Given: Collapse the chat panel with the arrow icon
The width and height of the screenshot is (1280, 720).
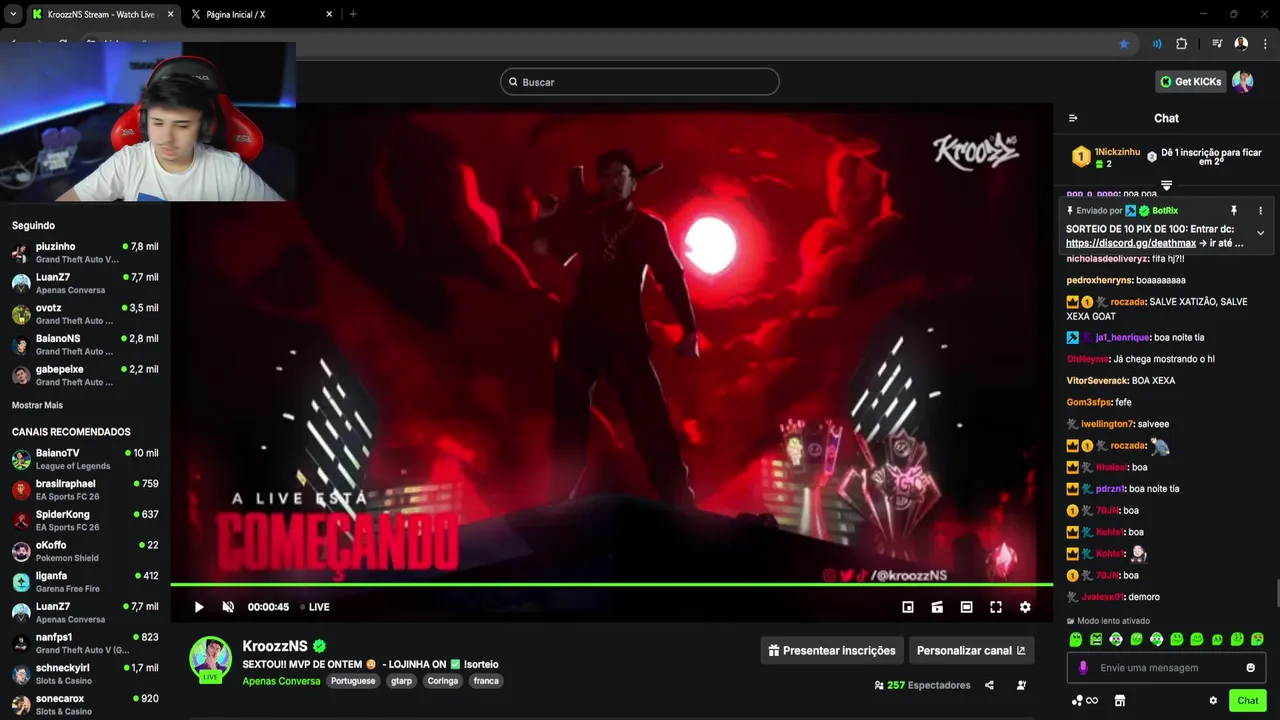Looking at the screenshot, I should click(1073, 118).
